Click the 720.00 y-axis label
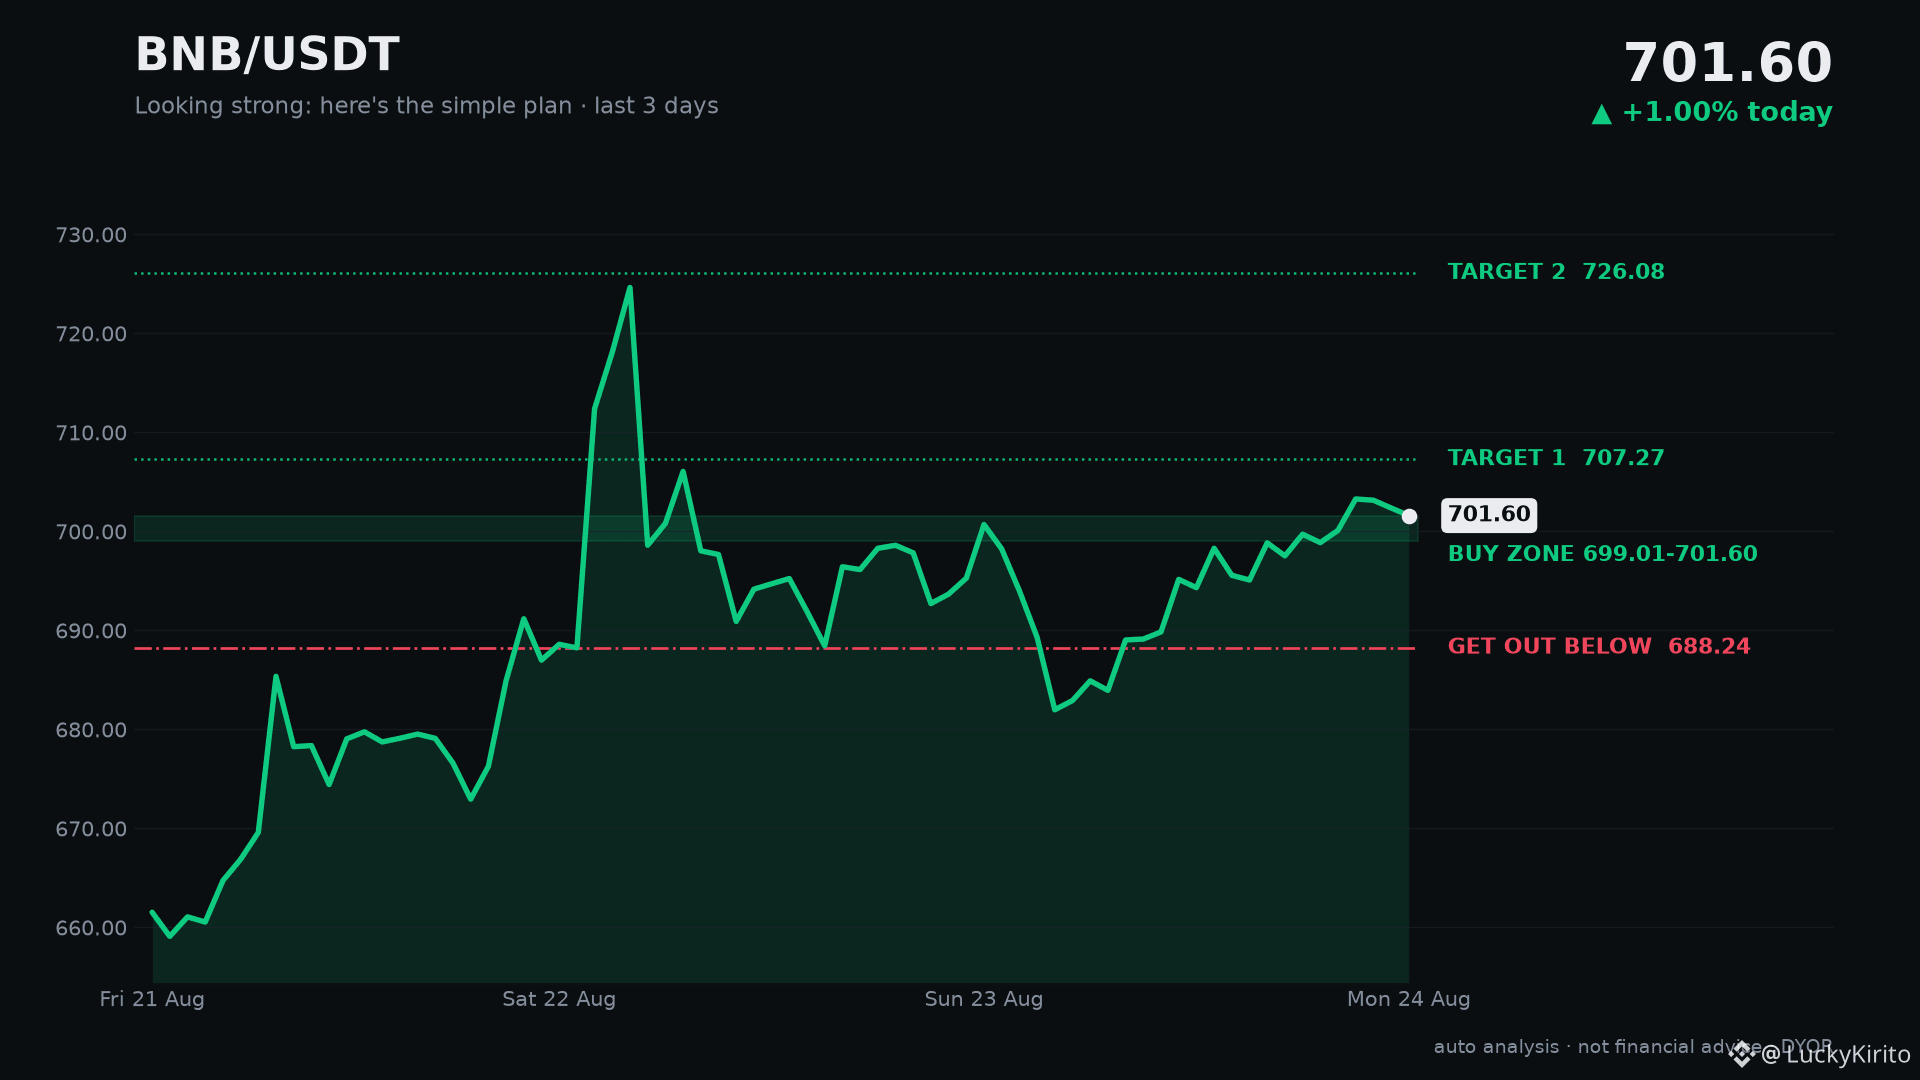 point(91,334)
